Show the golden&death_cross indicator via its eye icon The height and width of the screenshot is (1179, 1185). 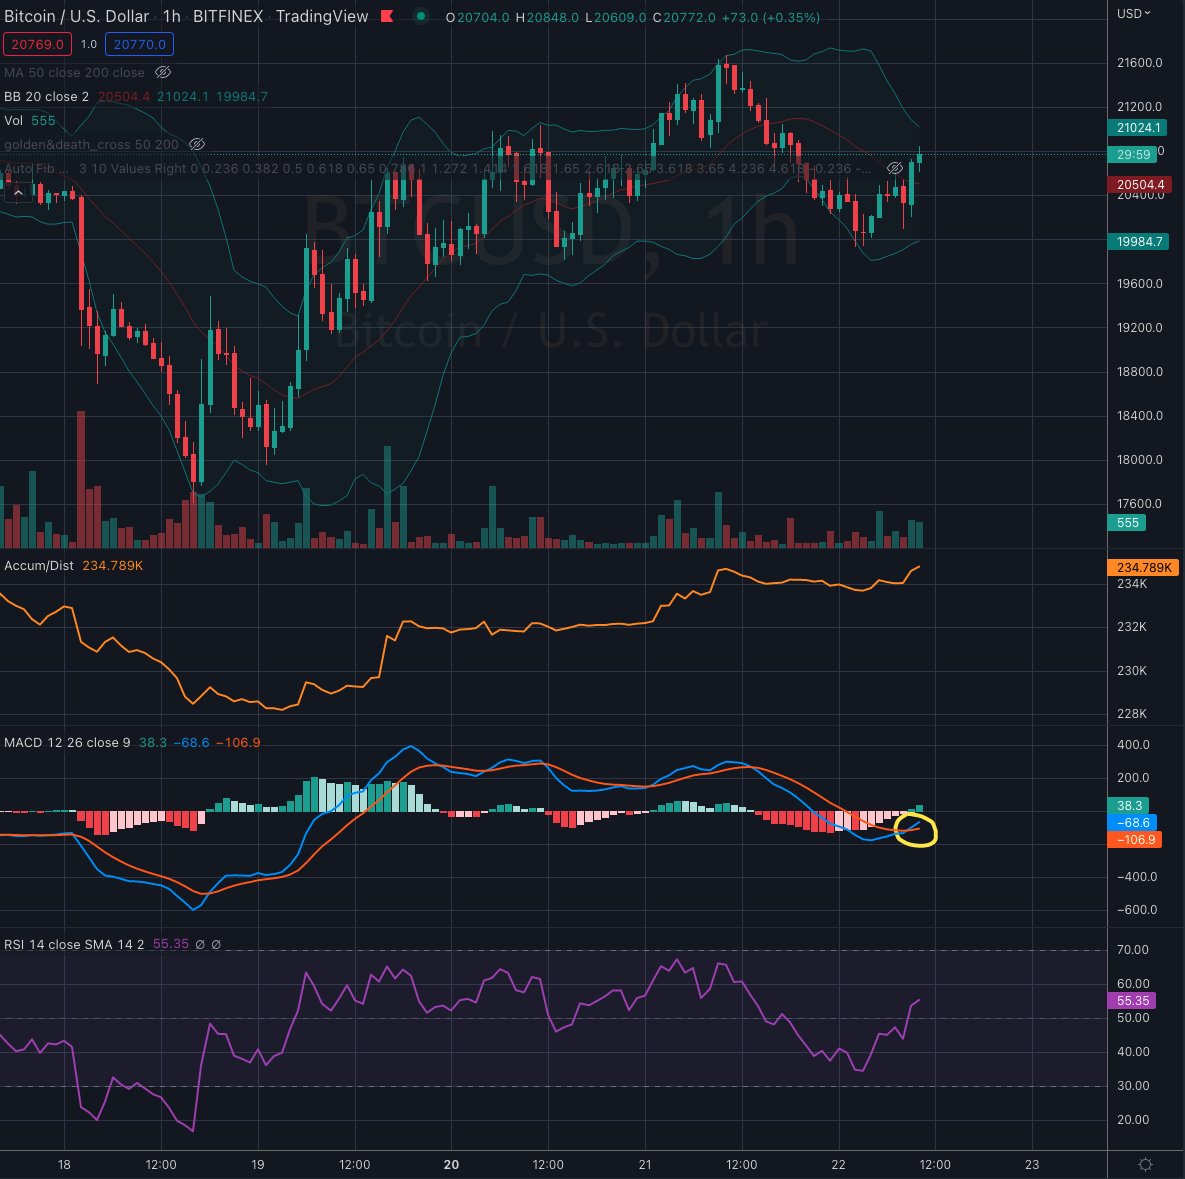pyautogui.click(x=198, y=144)
